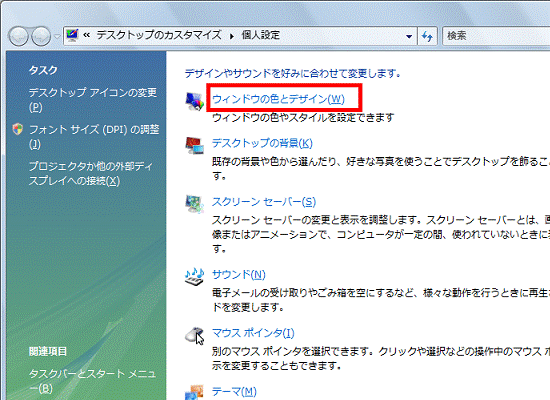Click the 検索 search field
Viewport: 550px width, 400px height.
(x=496, y=36)
